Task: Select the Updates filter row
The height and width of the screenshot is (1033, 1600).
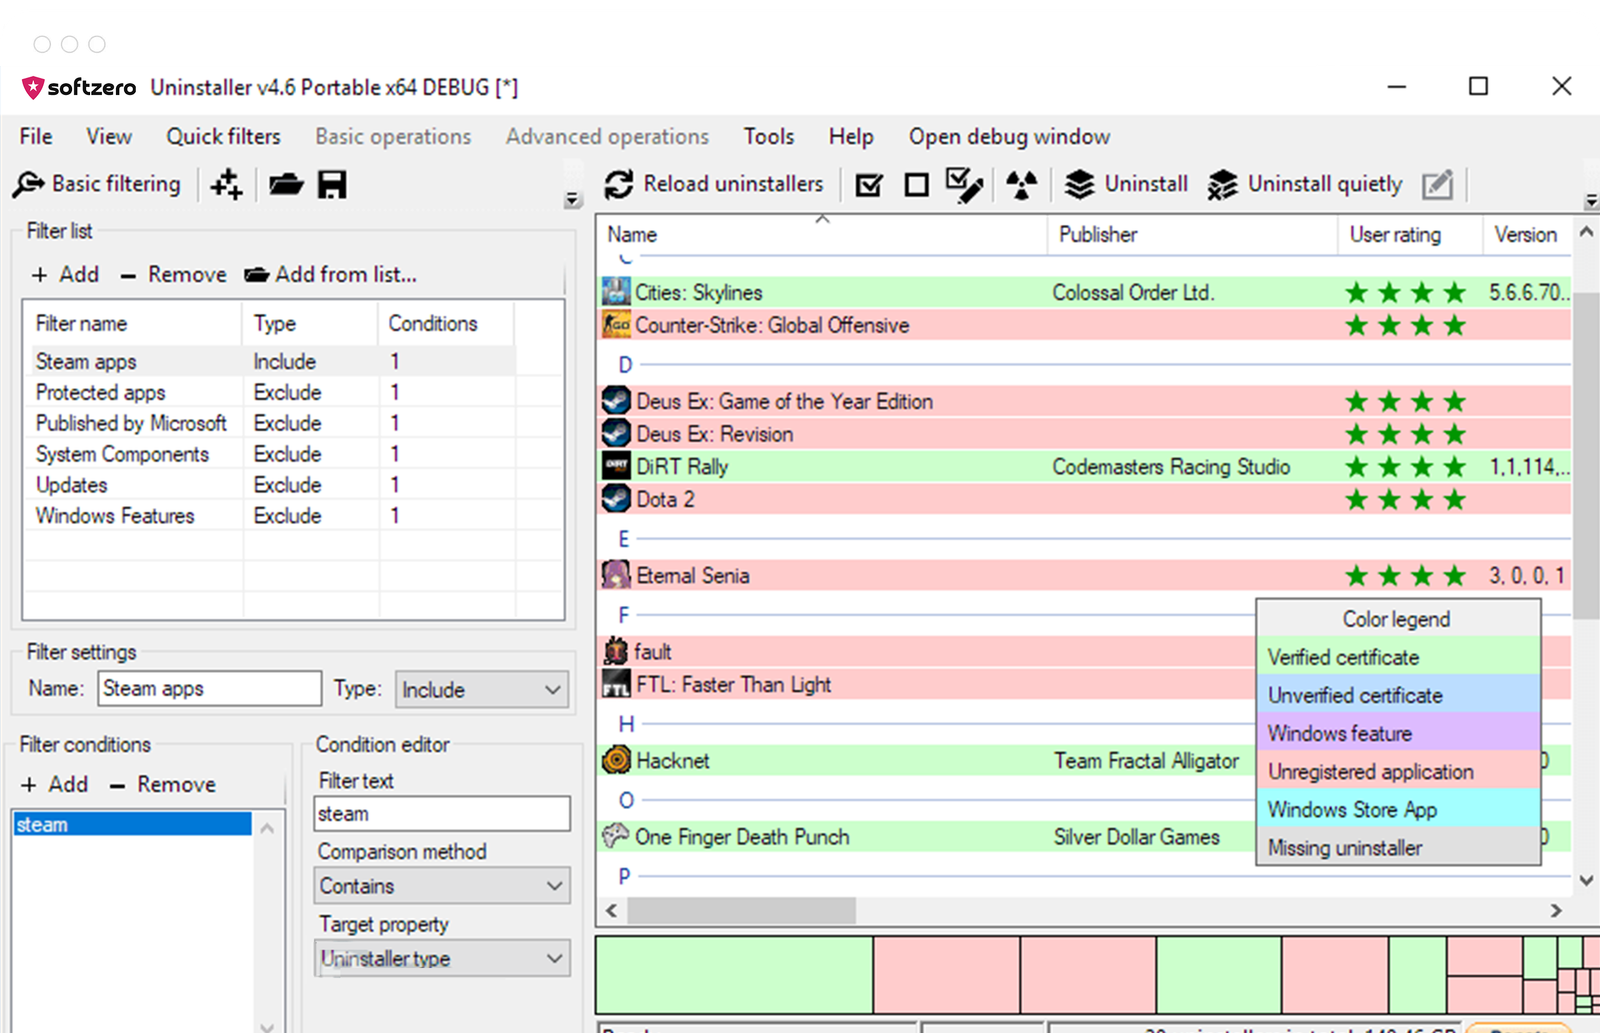Action: [269, 485]
